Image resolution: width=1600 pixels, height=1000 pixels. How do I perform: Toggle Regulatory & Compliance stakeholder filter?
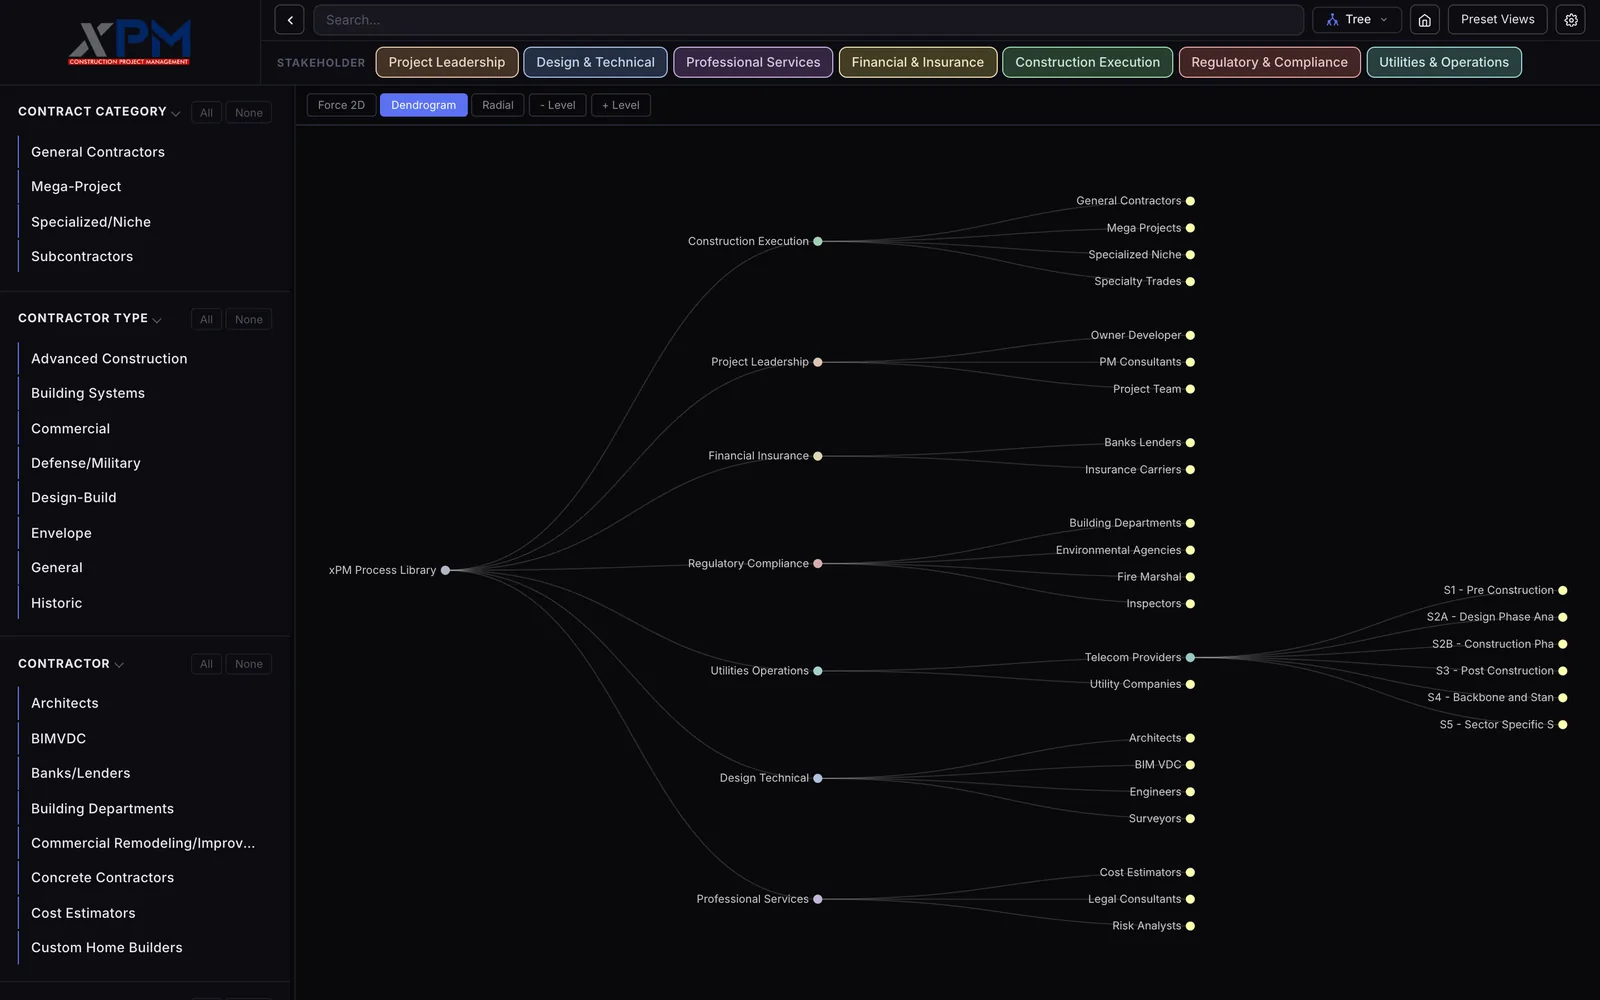[1269, 62]
